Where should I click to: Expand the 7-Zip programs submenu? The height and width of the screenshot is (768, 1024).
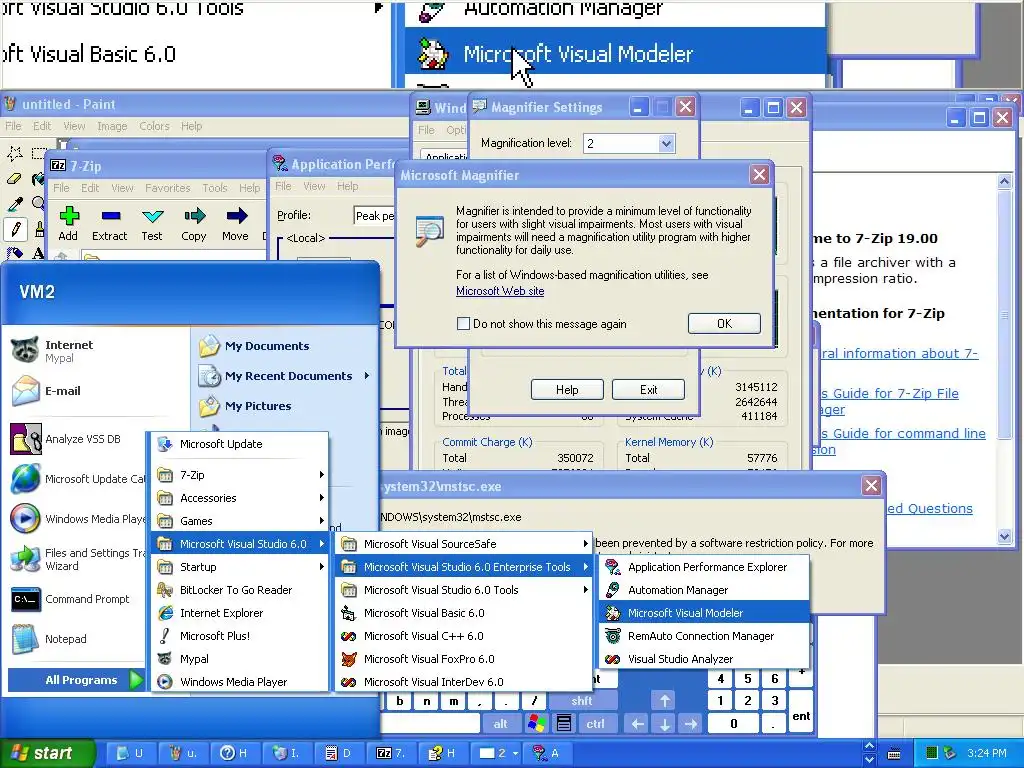point(239,475)
